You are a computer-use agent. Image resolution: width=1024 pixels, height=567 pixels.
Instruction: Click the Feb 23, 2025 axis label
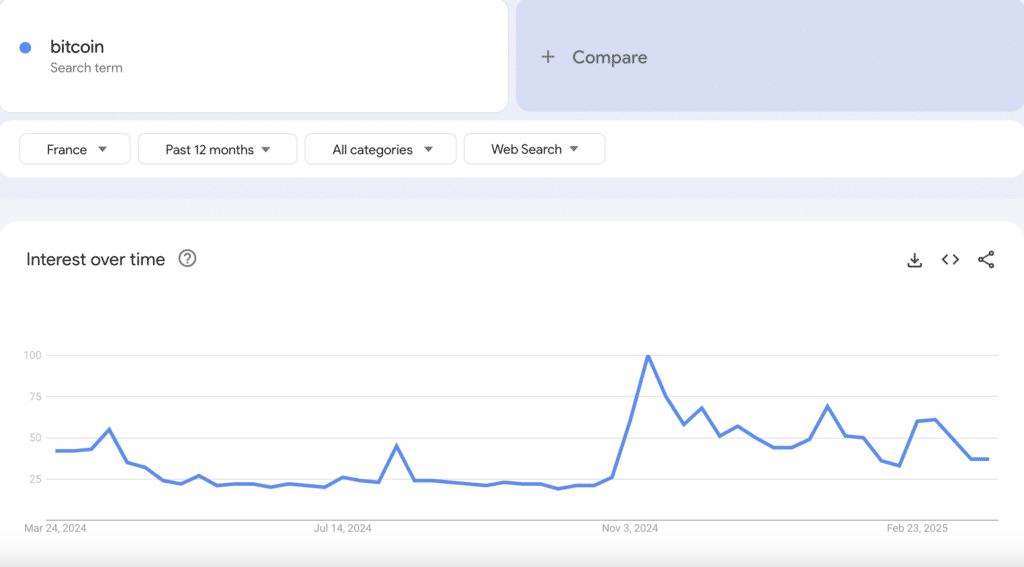[917, 528]
